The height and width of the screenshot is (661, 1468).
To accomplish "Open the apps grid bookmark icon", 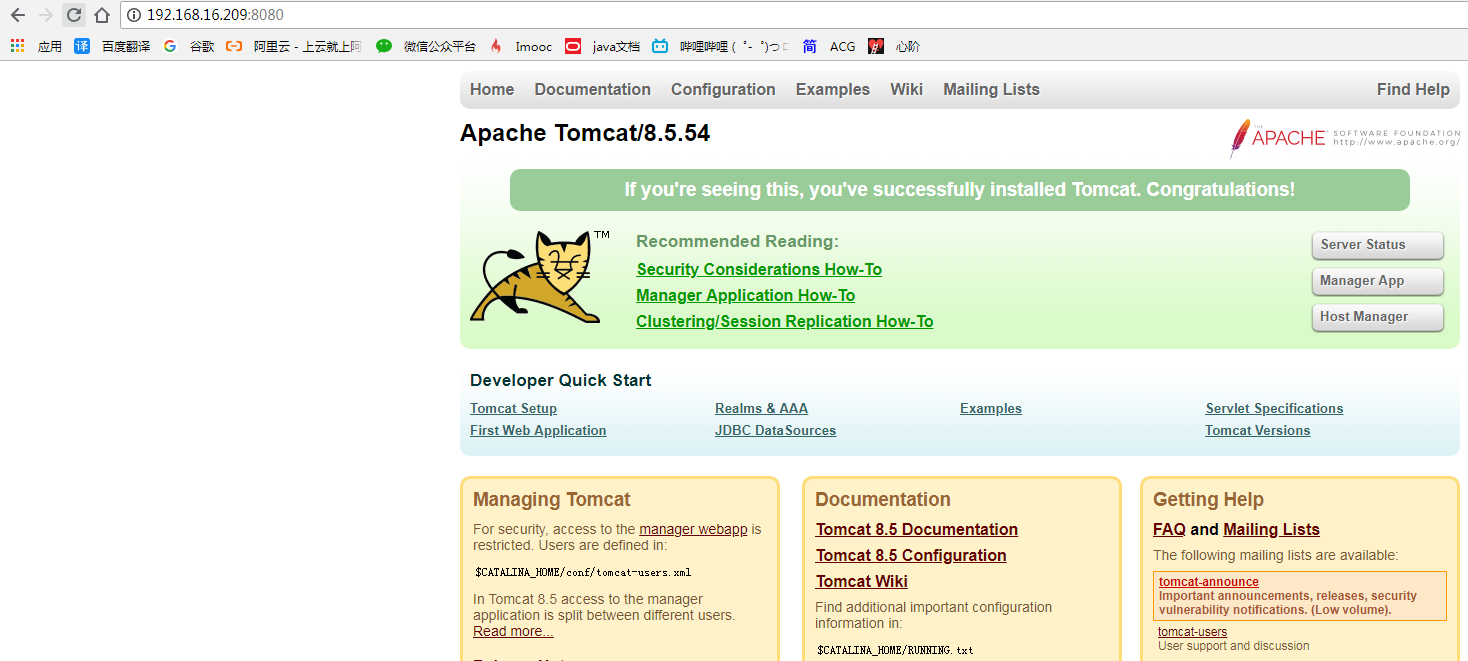I will click(x=17, y=46).
